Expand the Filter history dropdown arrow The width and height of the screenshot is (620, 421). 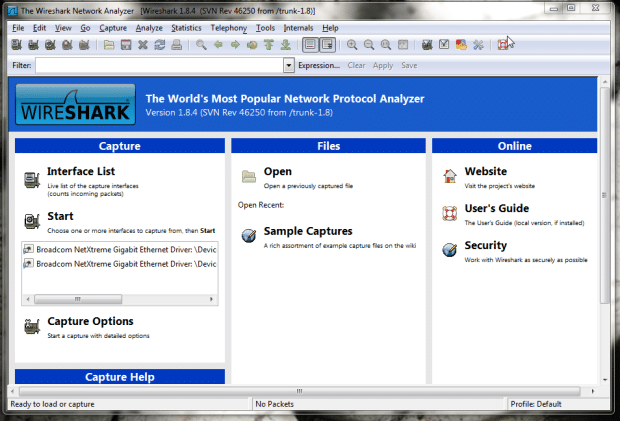(x=289, y=66)
